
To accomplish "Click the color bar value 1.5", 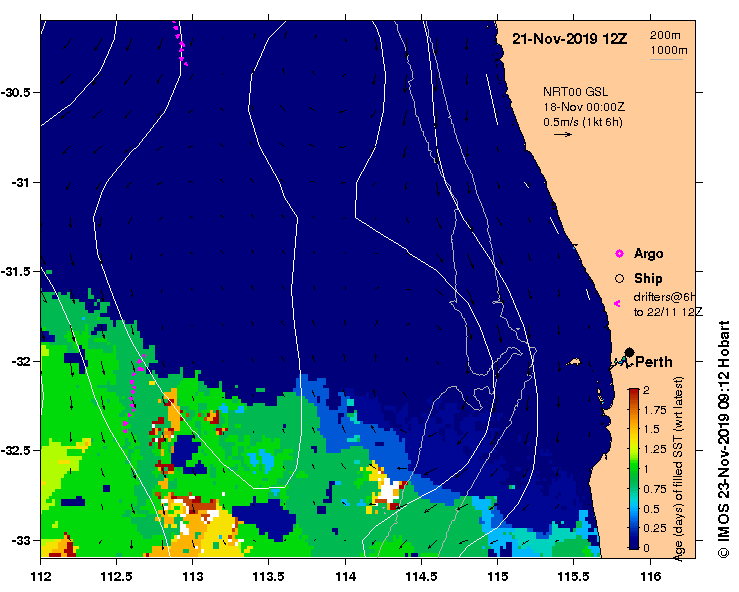I will tap(651, 429).
